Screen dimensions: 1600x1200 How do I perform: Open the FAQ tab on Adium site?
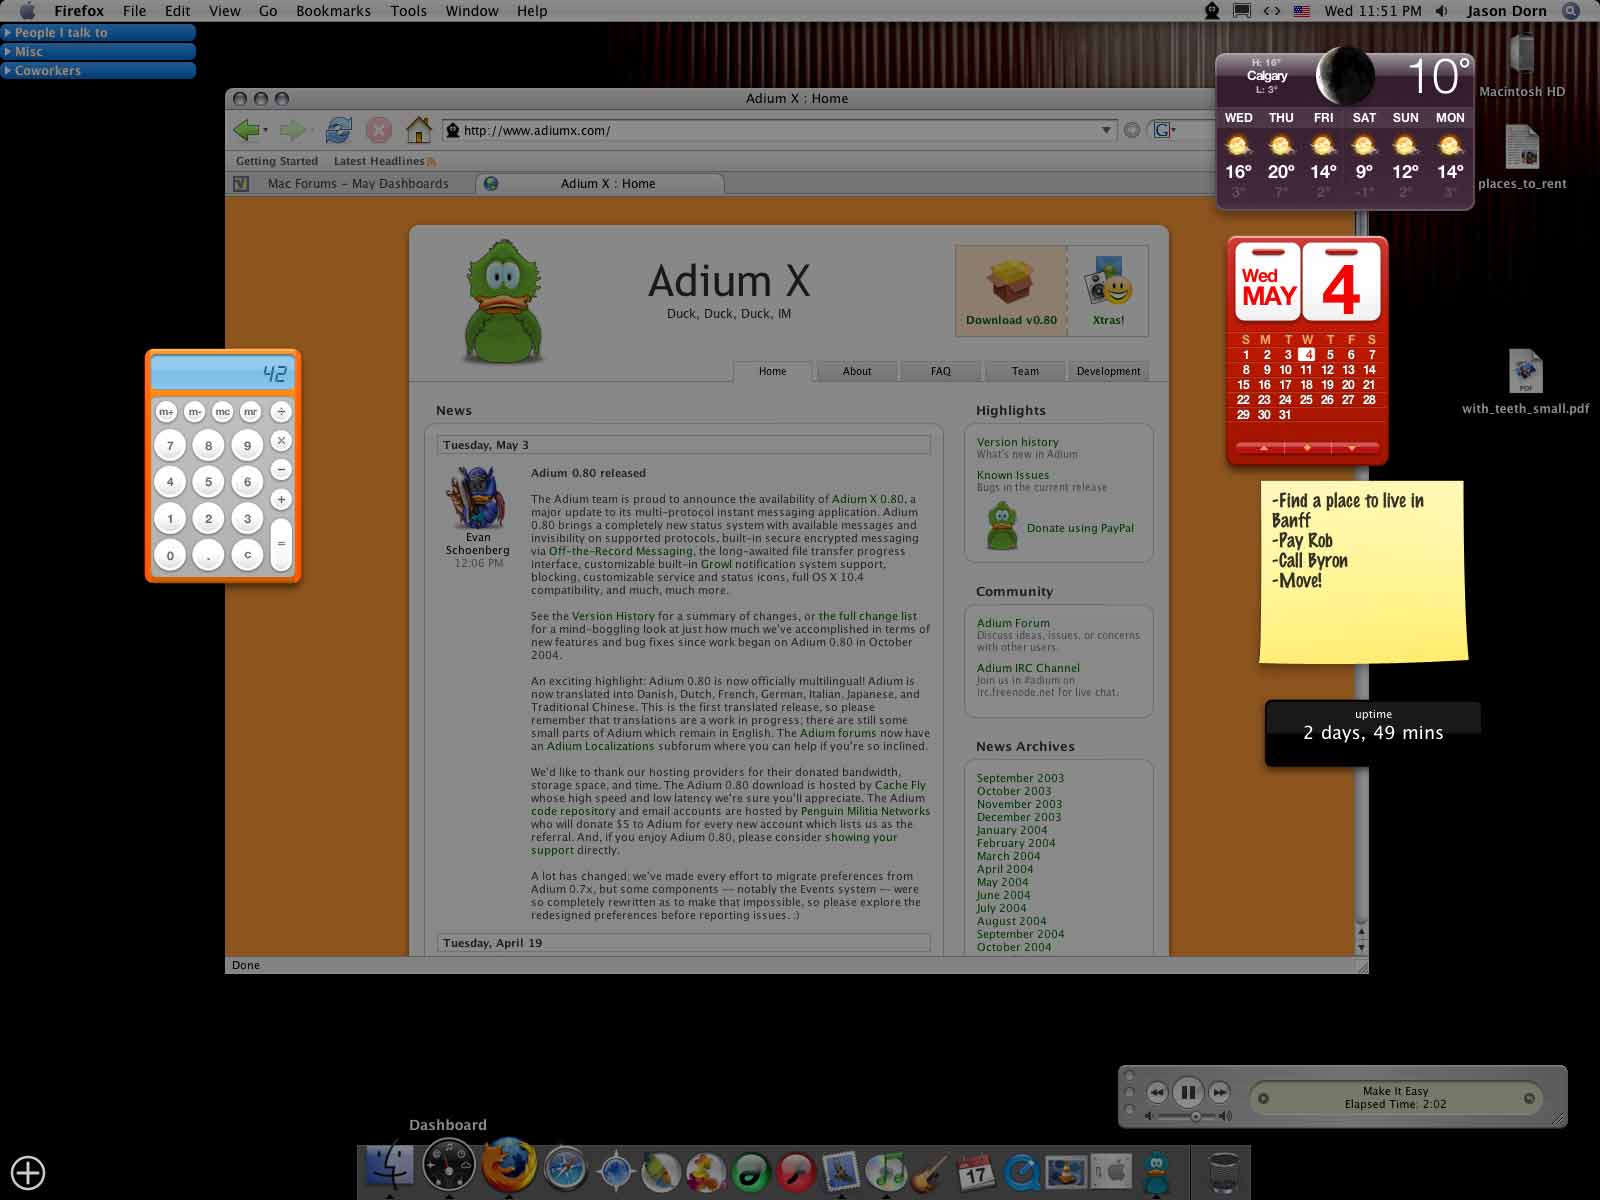(941, 371)
